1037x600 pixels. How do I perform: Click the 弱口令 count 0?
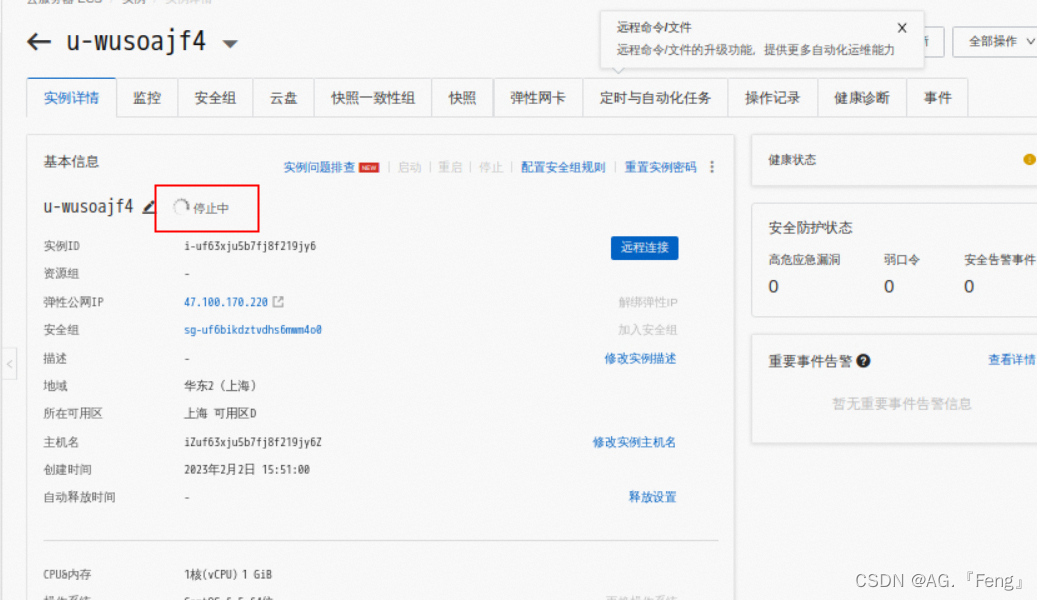[x=889, y=286]
